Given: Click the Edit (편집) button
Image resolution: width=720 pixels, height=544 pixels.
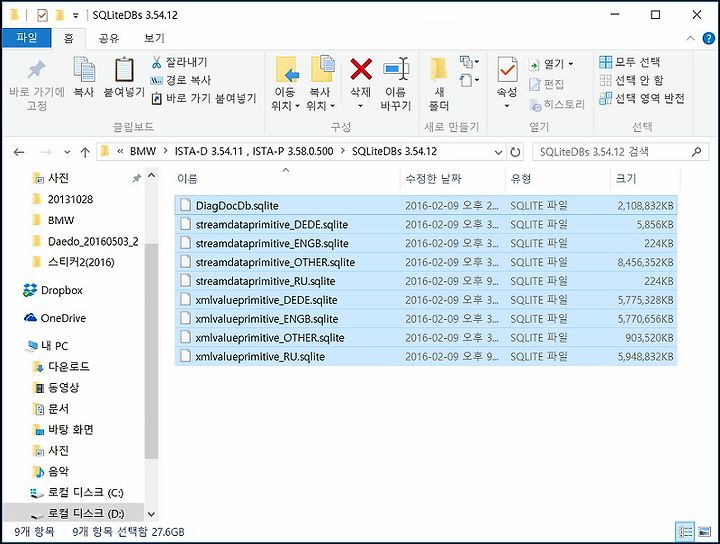Looking at the screenshot, I should (546, 84).
